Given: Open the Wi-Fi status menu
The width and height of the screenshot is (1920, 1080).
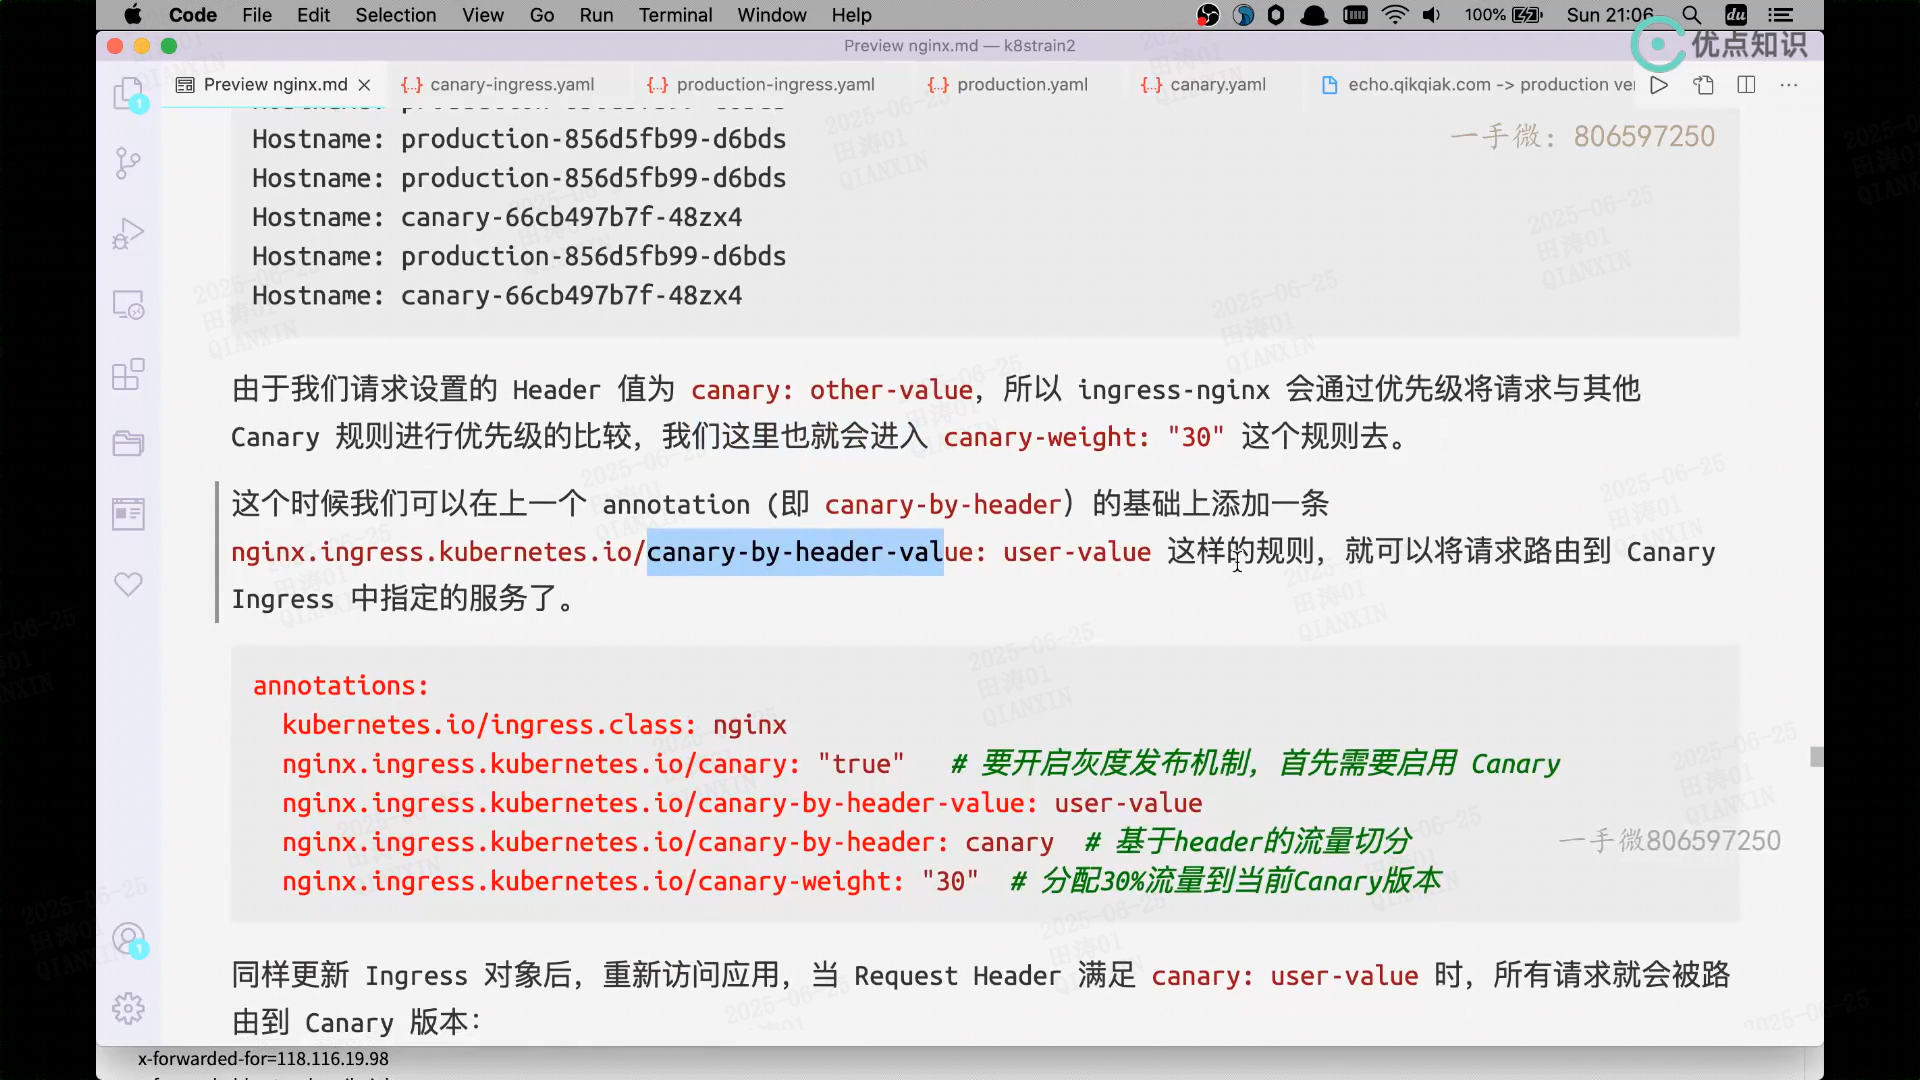Looking at the screenshot, I should (1394, 15).
